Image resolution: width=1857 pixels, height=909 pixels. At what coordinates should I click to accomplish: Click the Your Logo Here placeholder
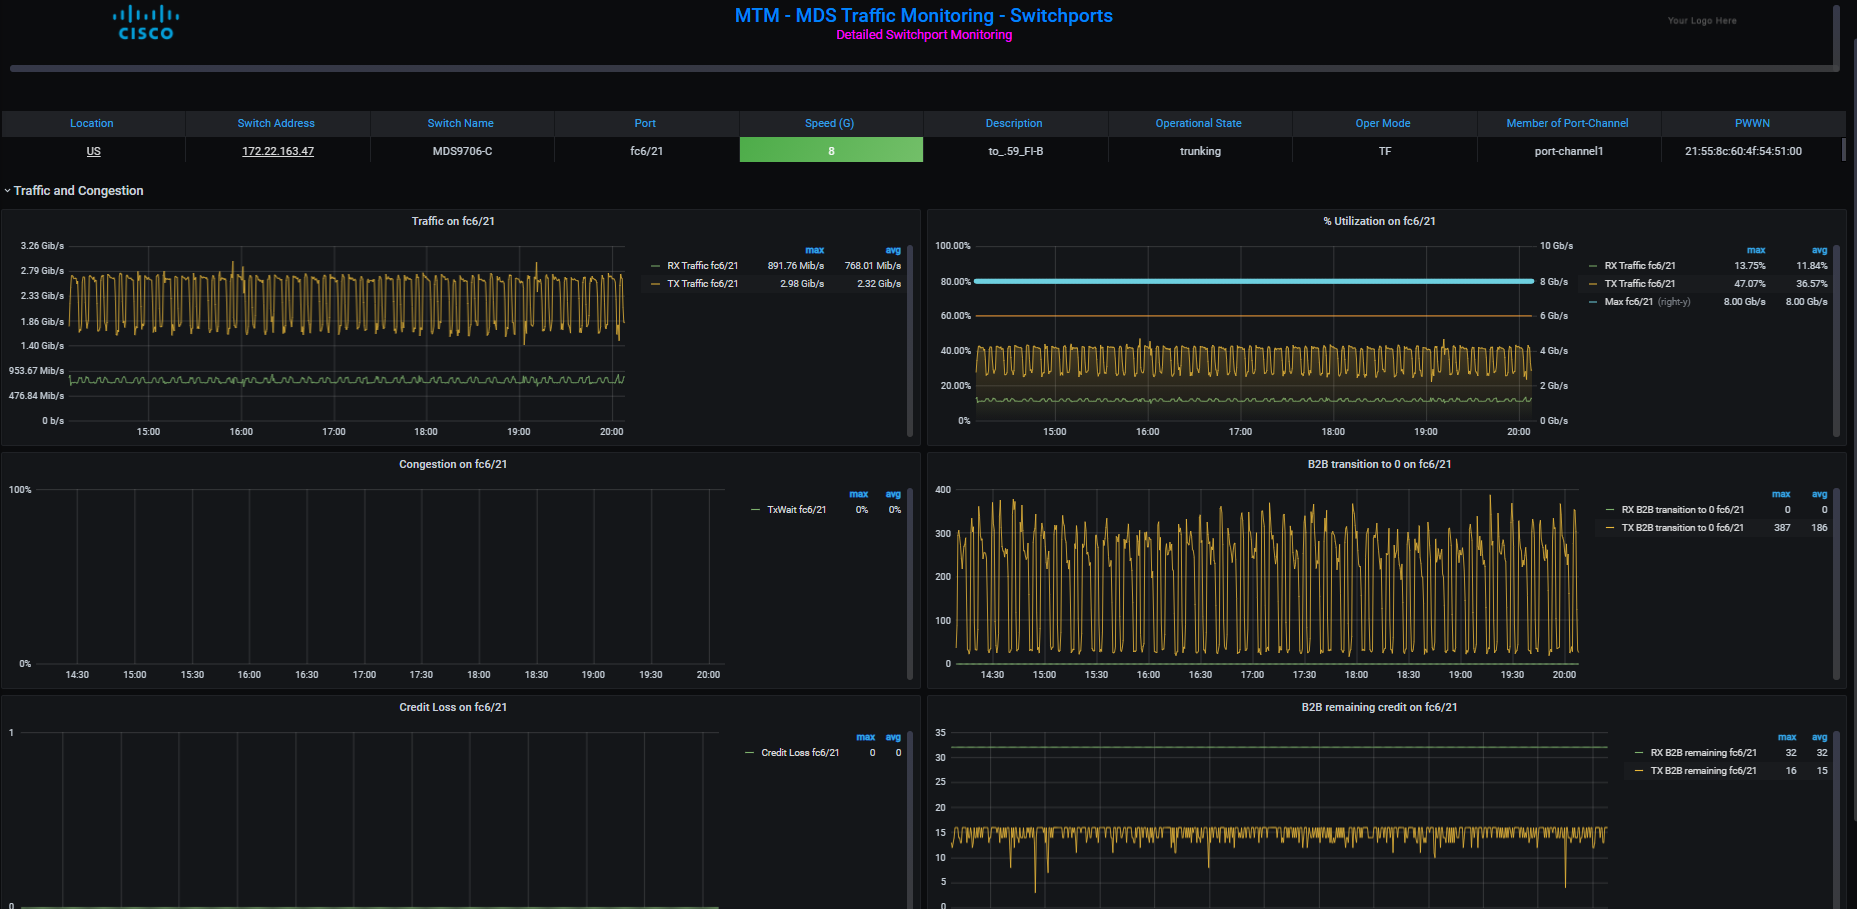[x=1702, y=20]
